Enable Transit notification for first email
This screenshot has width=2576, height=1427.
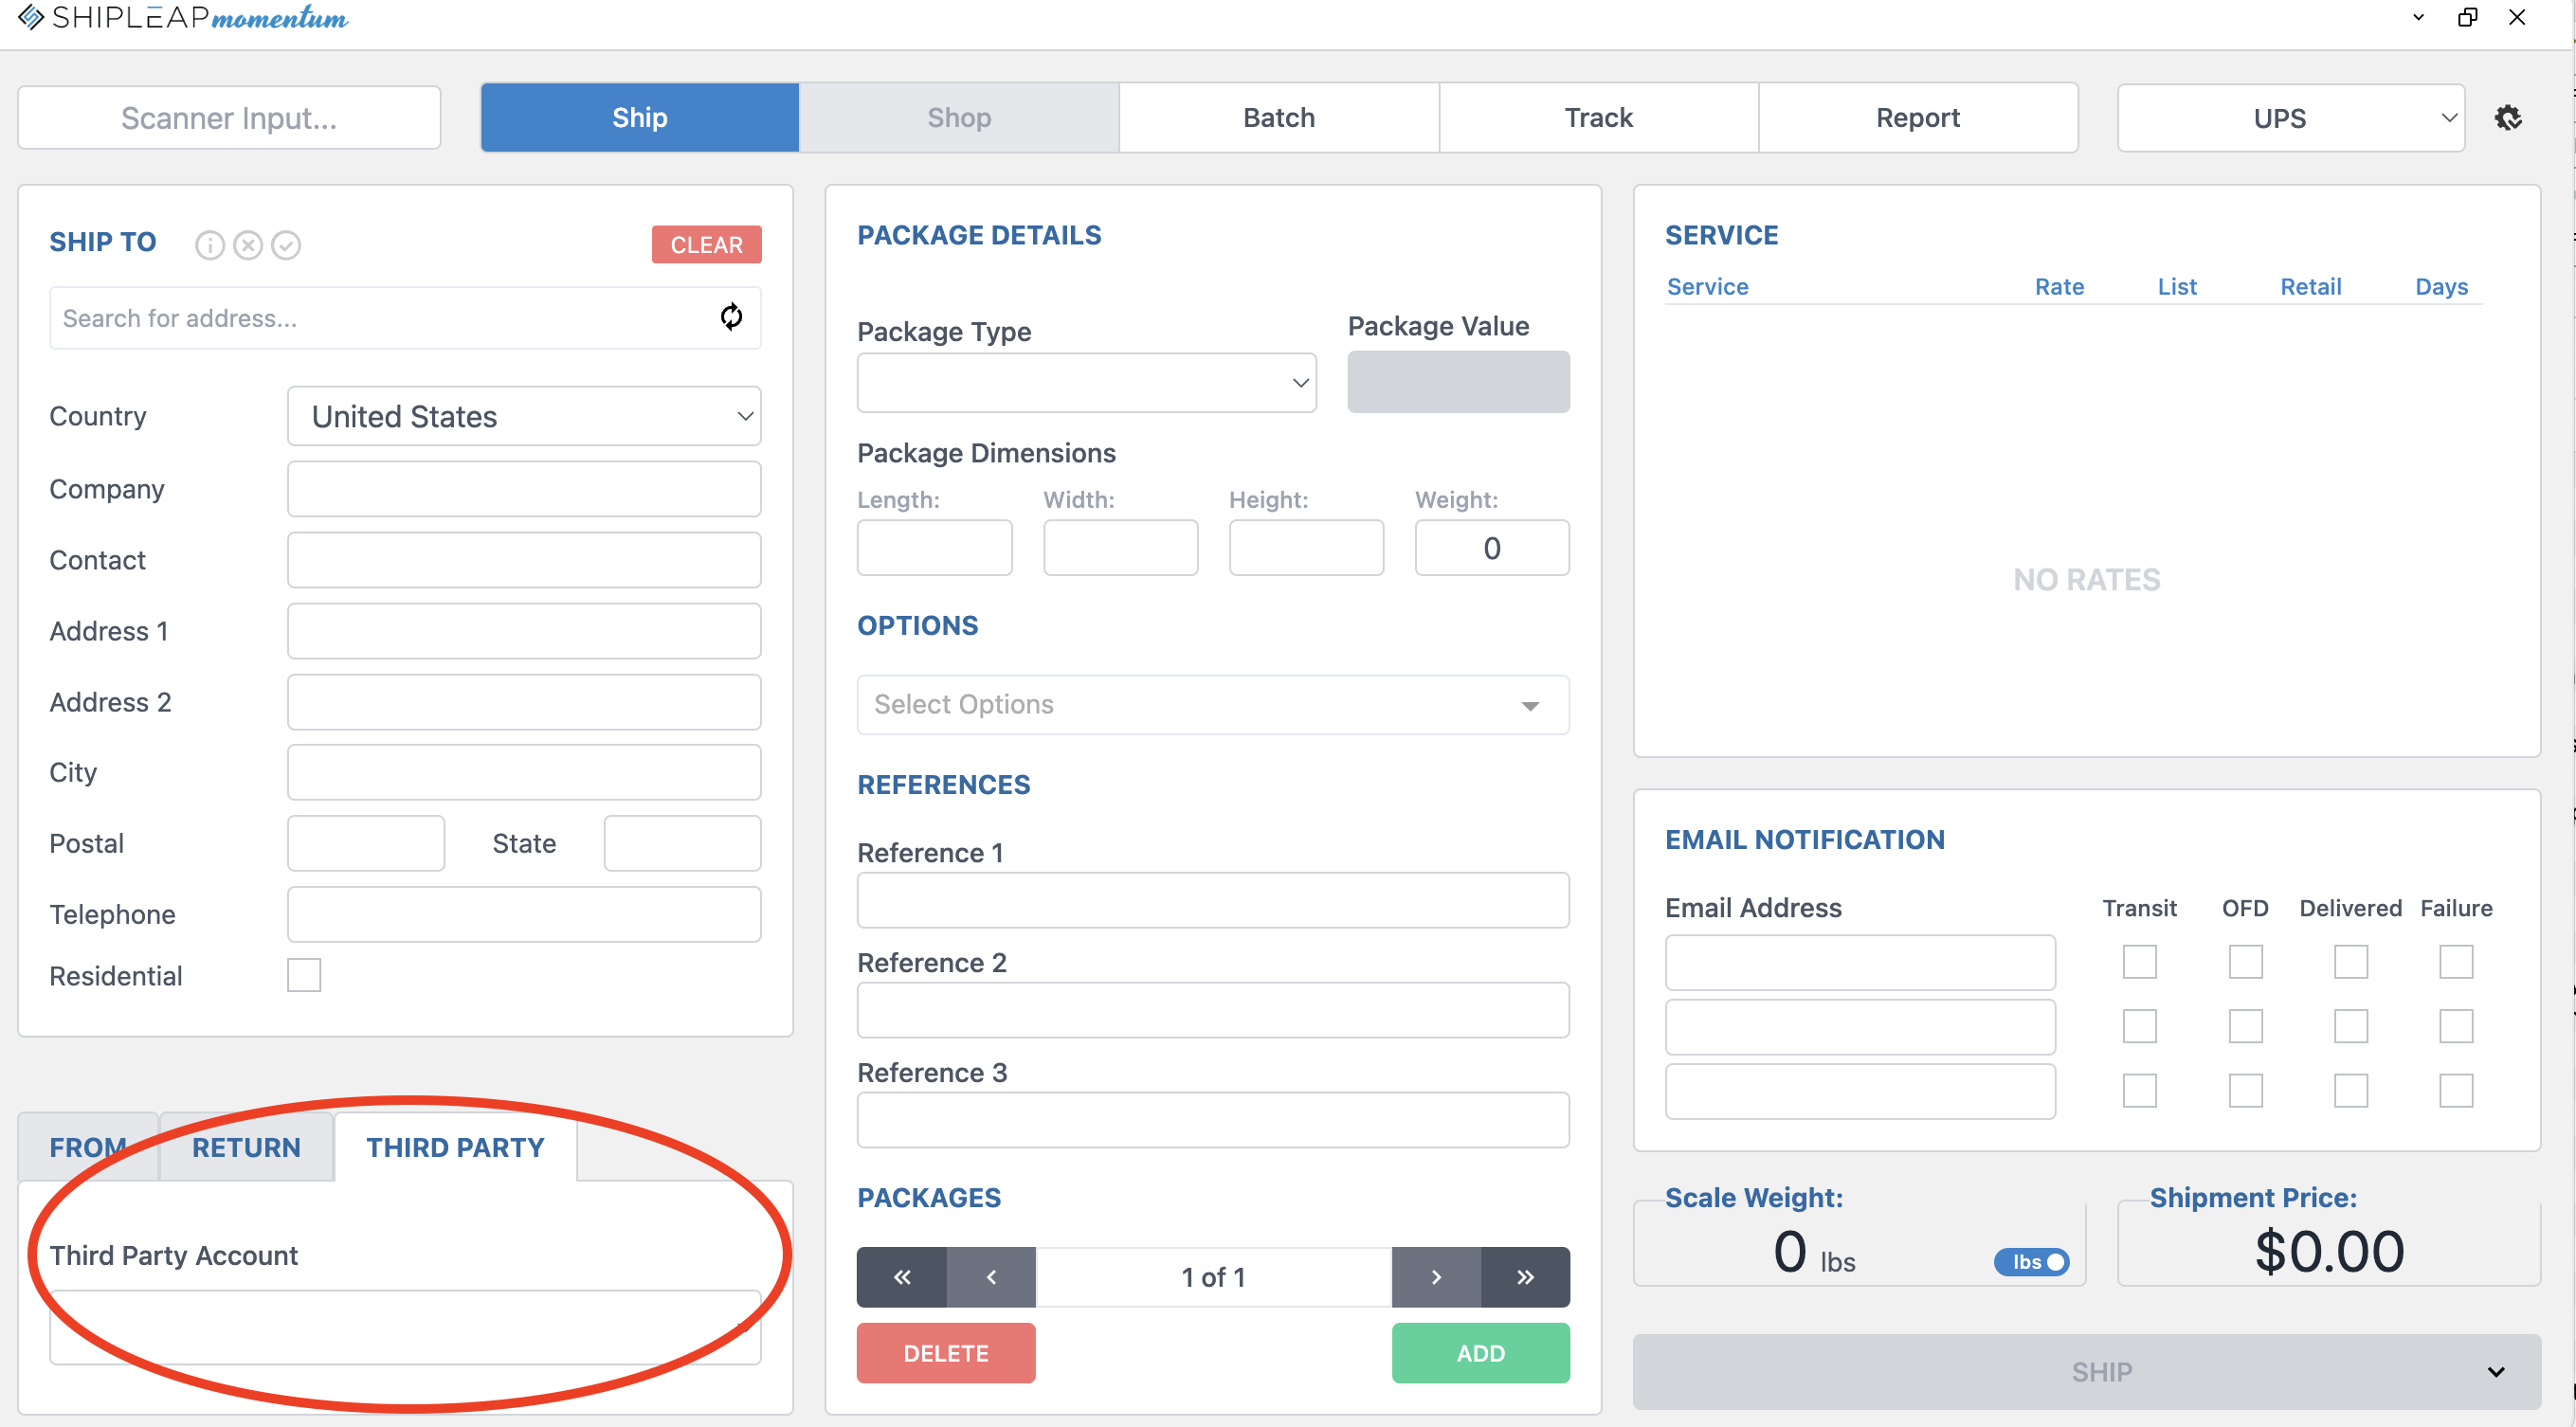(x=2139, y=962)
